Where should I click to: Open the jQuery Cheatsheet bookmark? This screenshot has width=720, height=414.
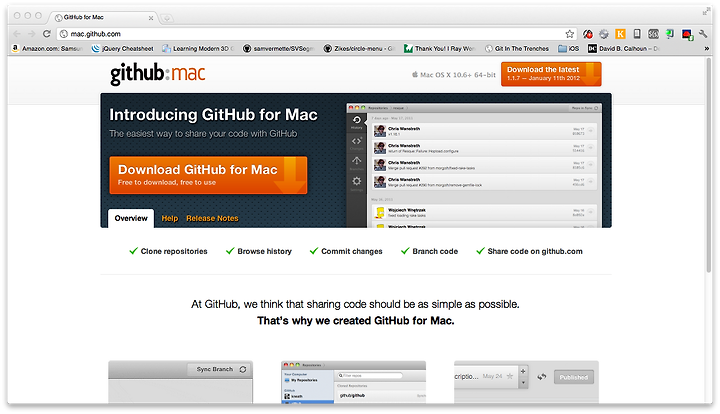(x=122, y=49)
